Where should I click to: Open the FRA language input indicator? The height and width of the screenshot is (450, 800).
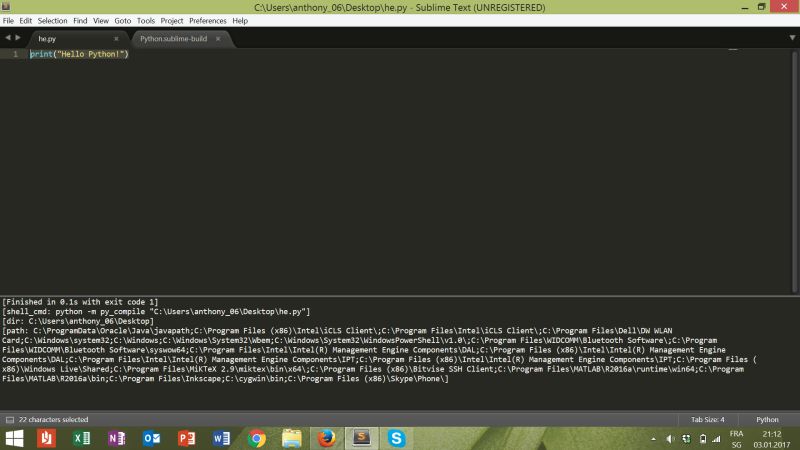(x=736, y=439)
